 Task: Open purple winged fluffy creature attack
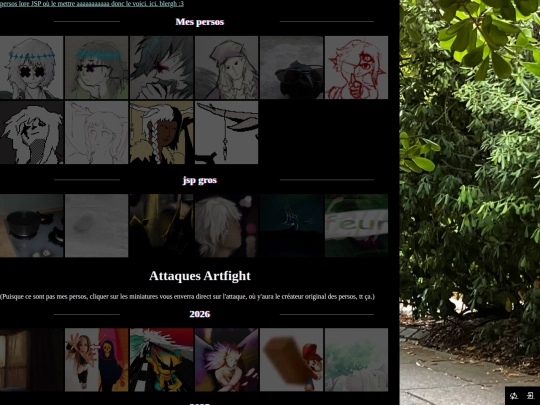226,360
